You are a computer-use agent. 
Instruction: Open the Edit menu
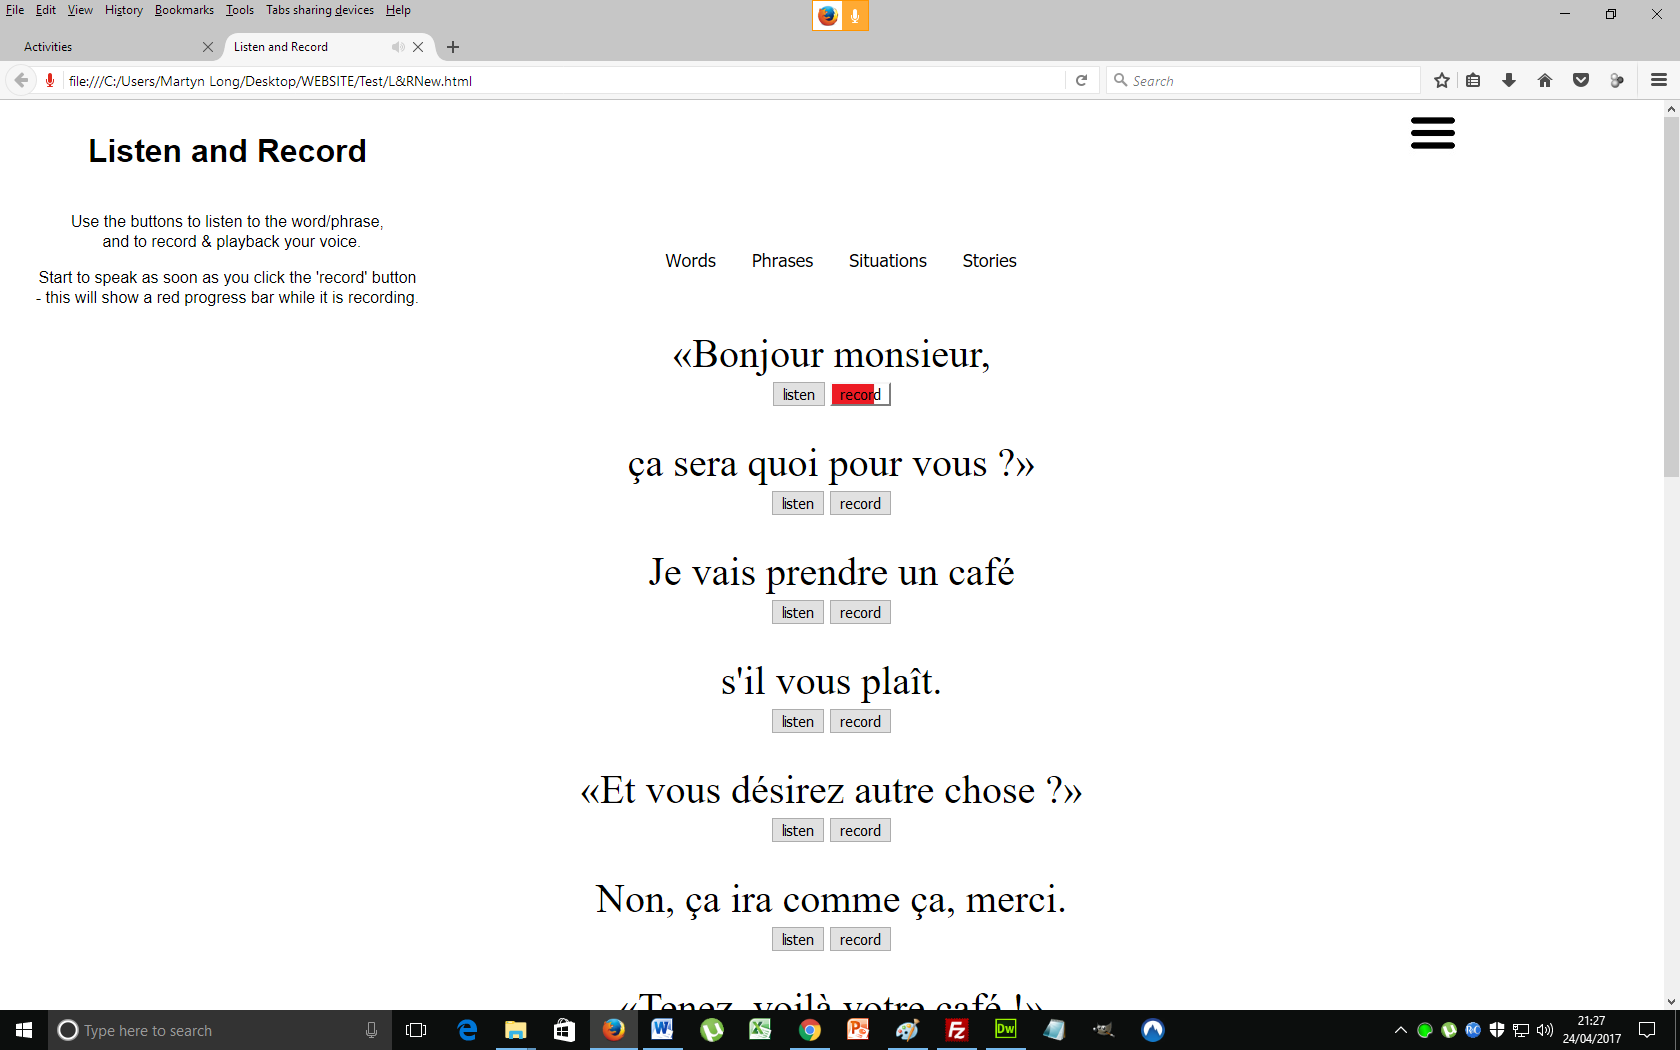tap(46, 10)
